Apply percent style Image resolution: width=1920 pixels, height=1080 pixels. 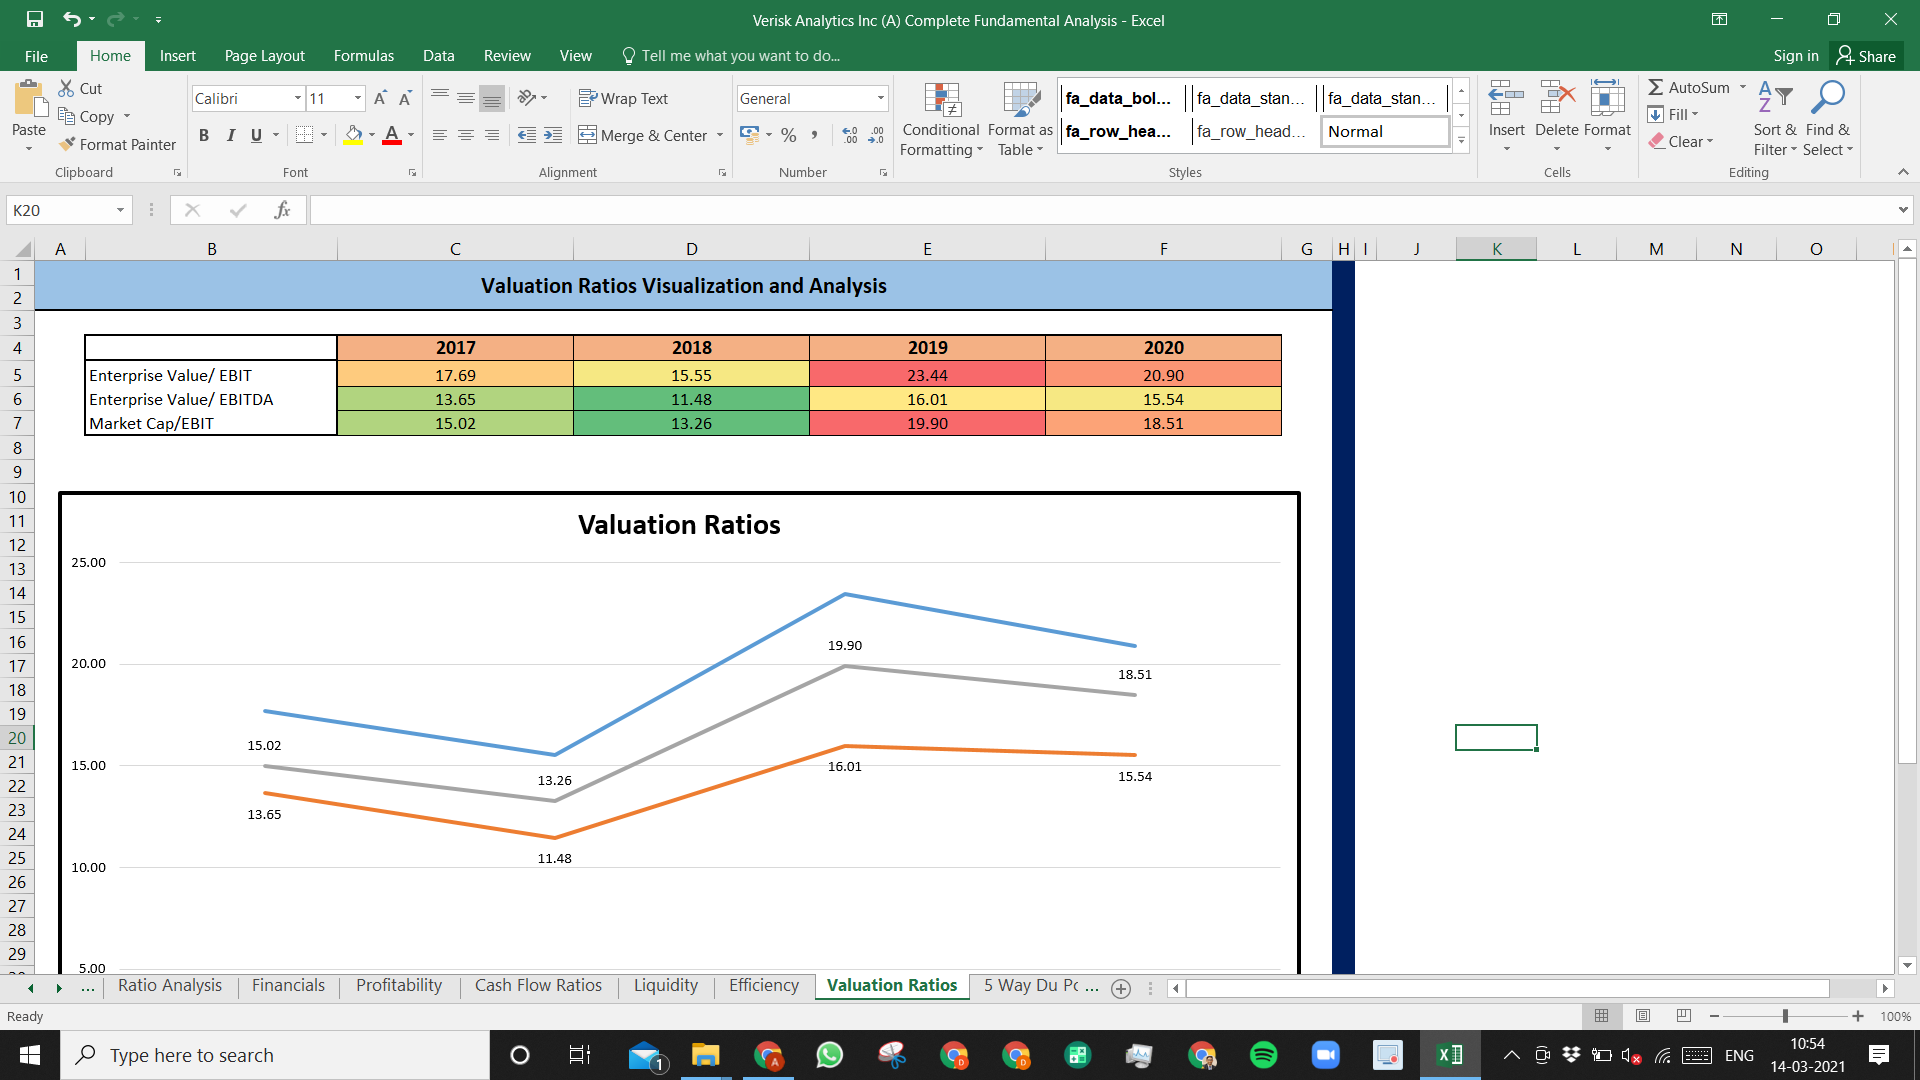coord(789,135)
